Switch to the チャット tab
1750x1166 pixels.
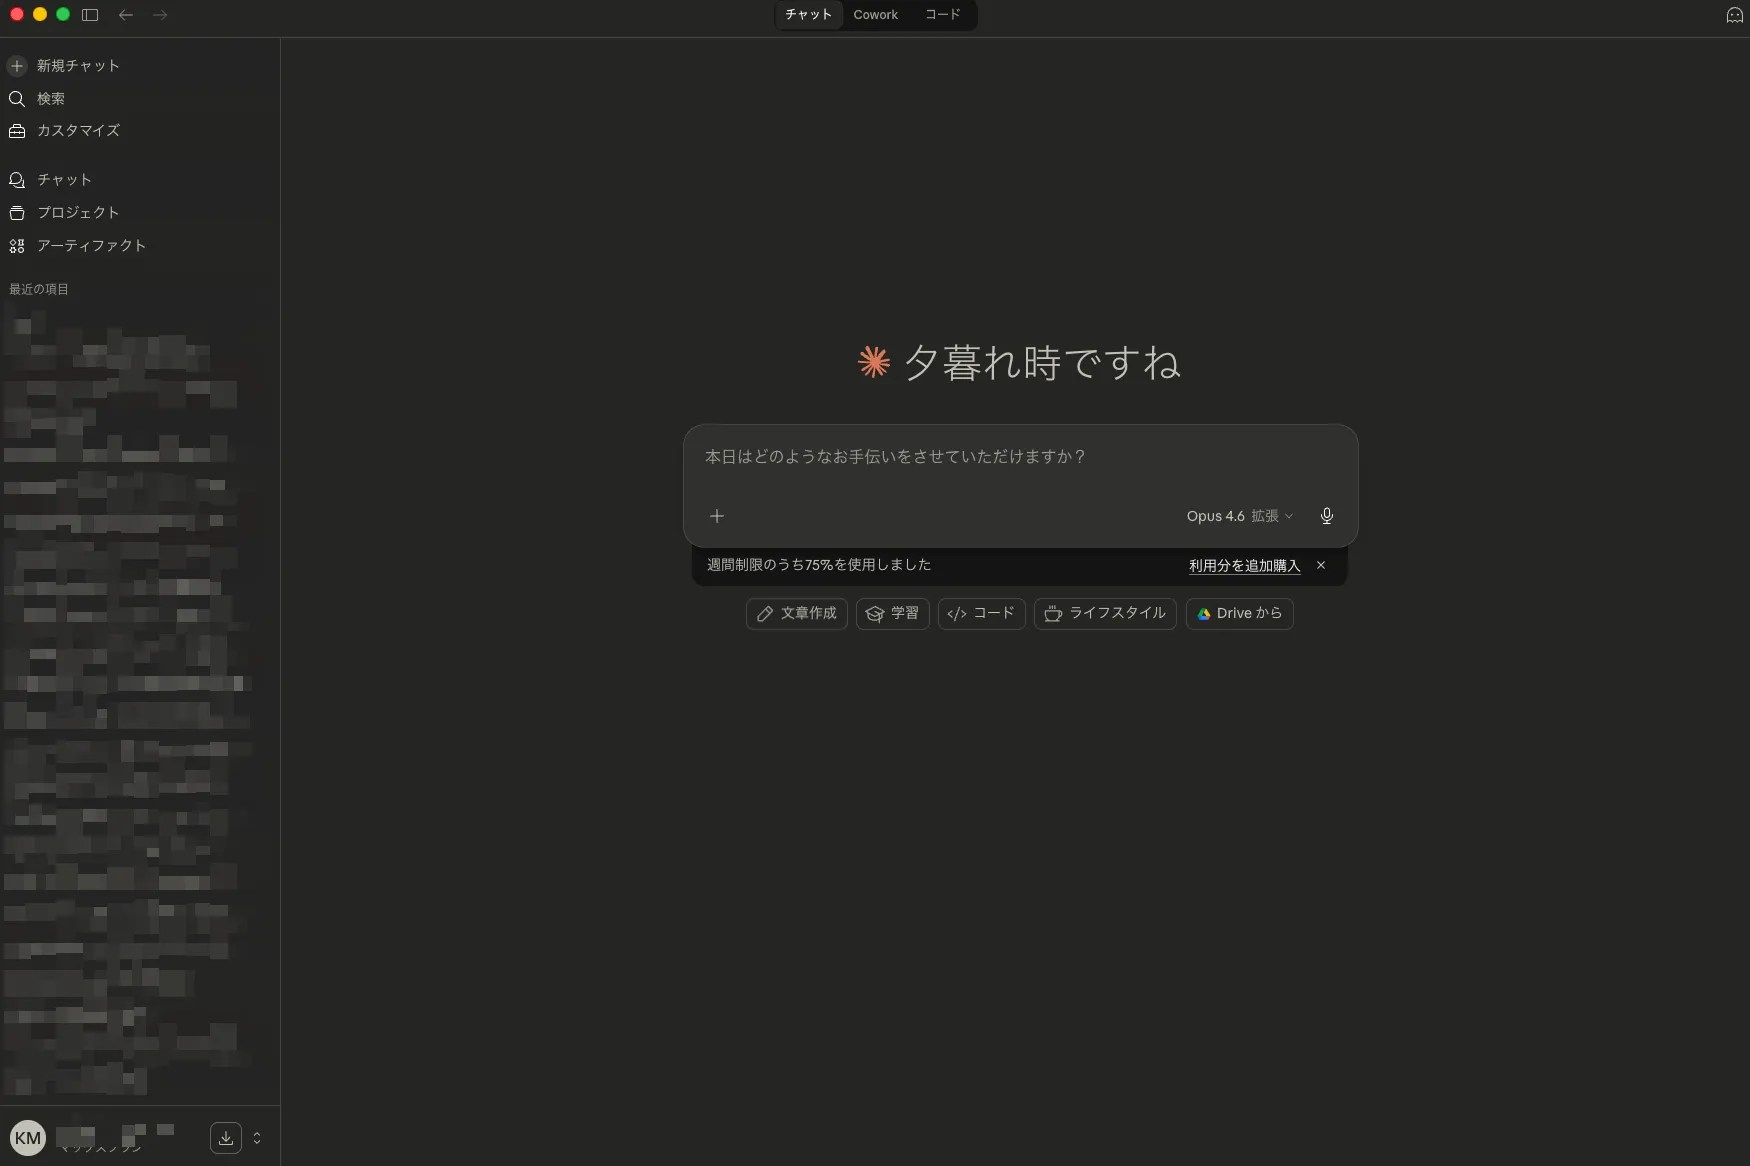pyautogui.click(x=809, y=15)
